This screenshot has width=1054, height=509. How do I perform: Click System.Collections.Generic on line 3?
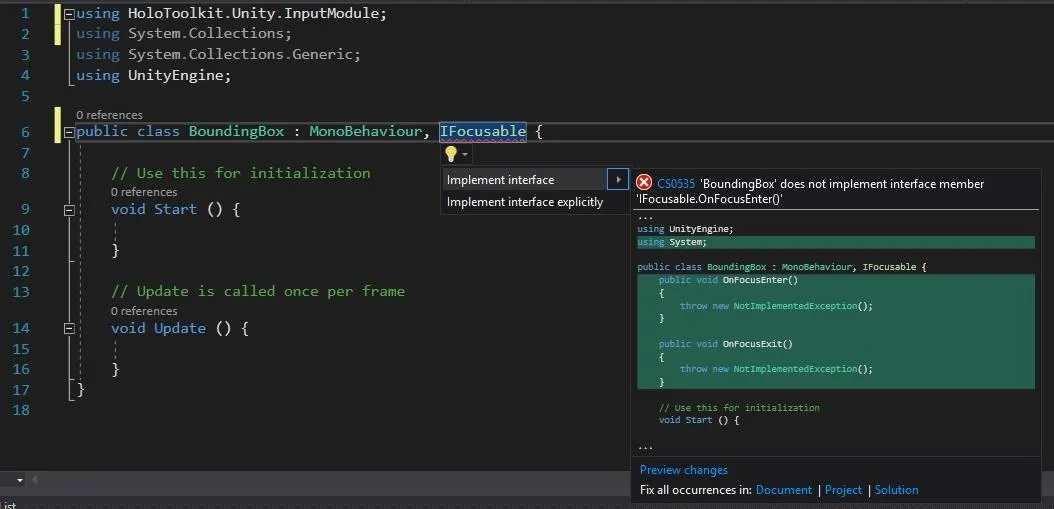pos(241,54)
